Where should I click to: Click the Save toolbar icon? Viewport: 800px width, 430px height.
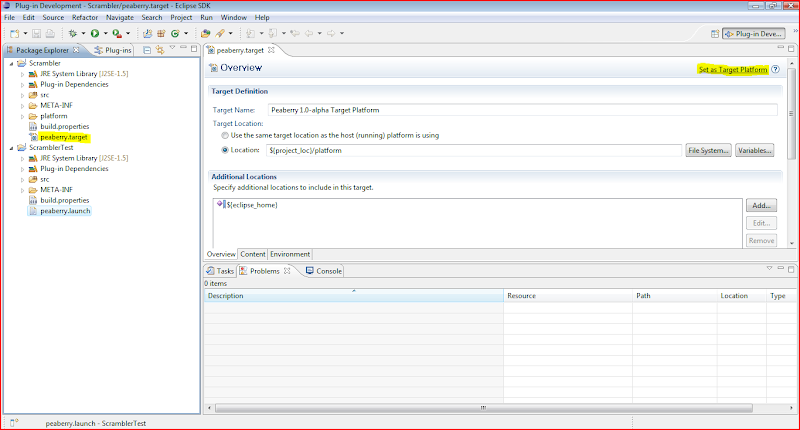36,34
